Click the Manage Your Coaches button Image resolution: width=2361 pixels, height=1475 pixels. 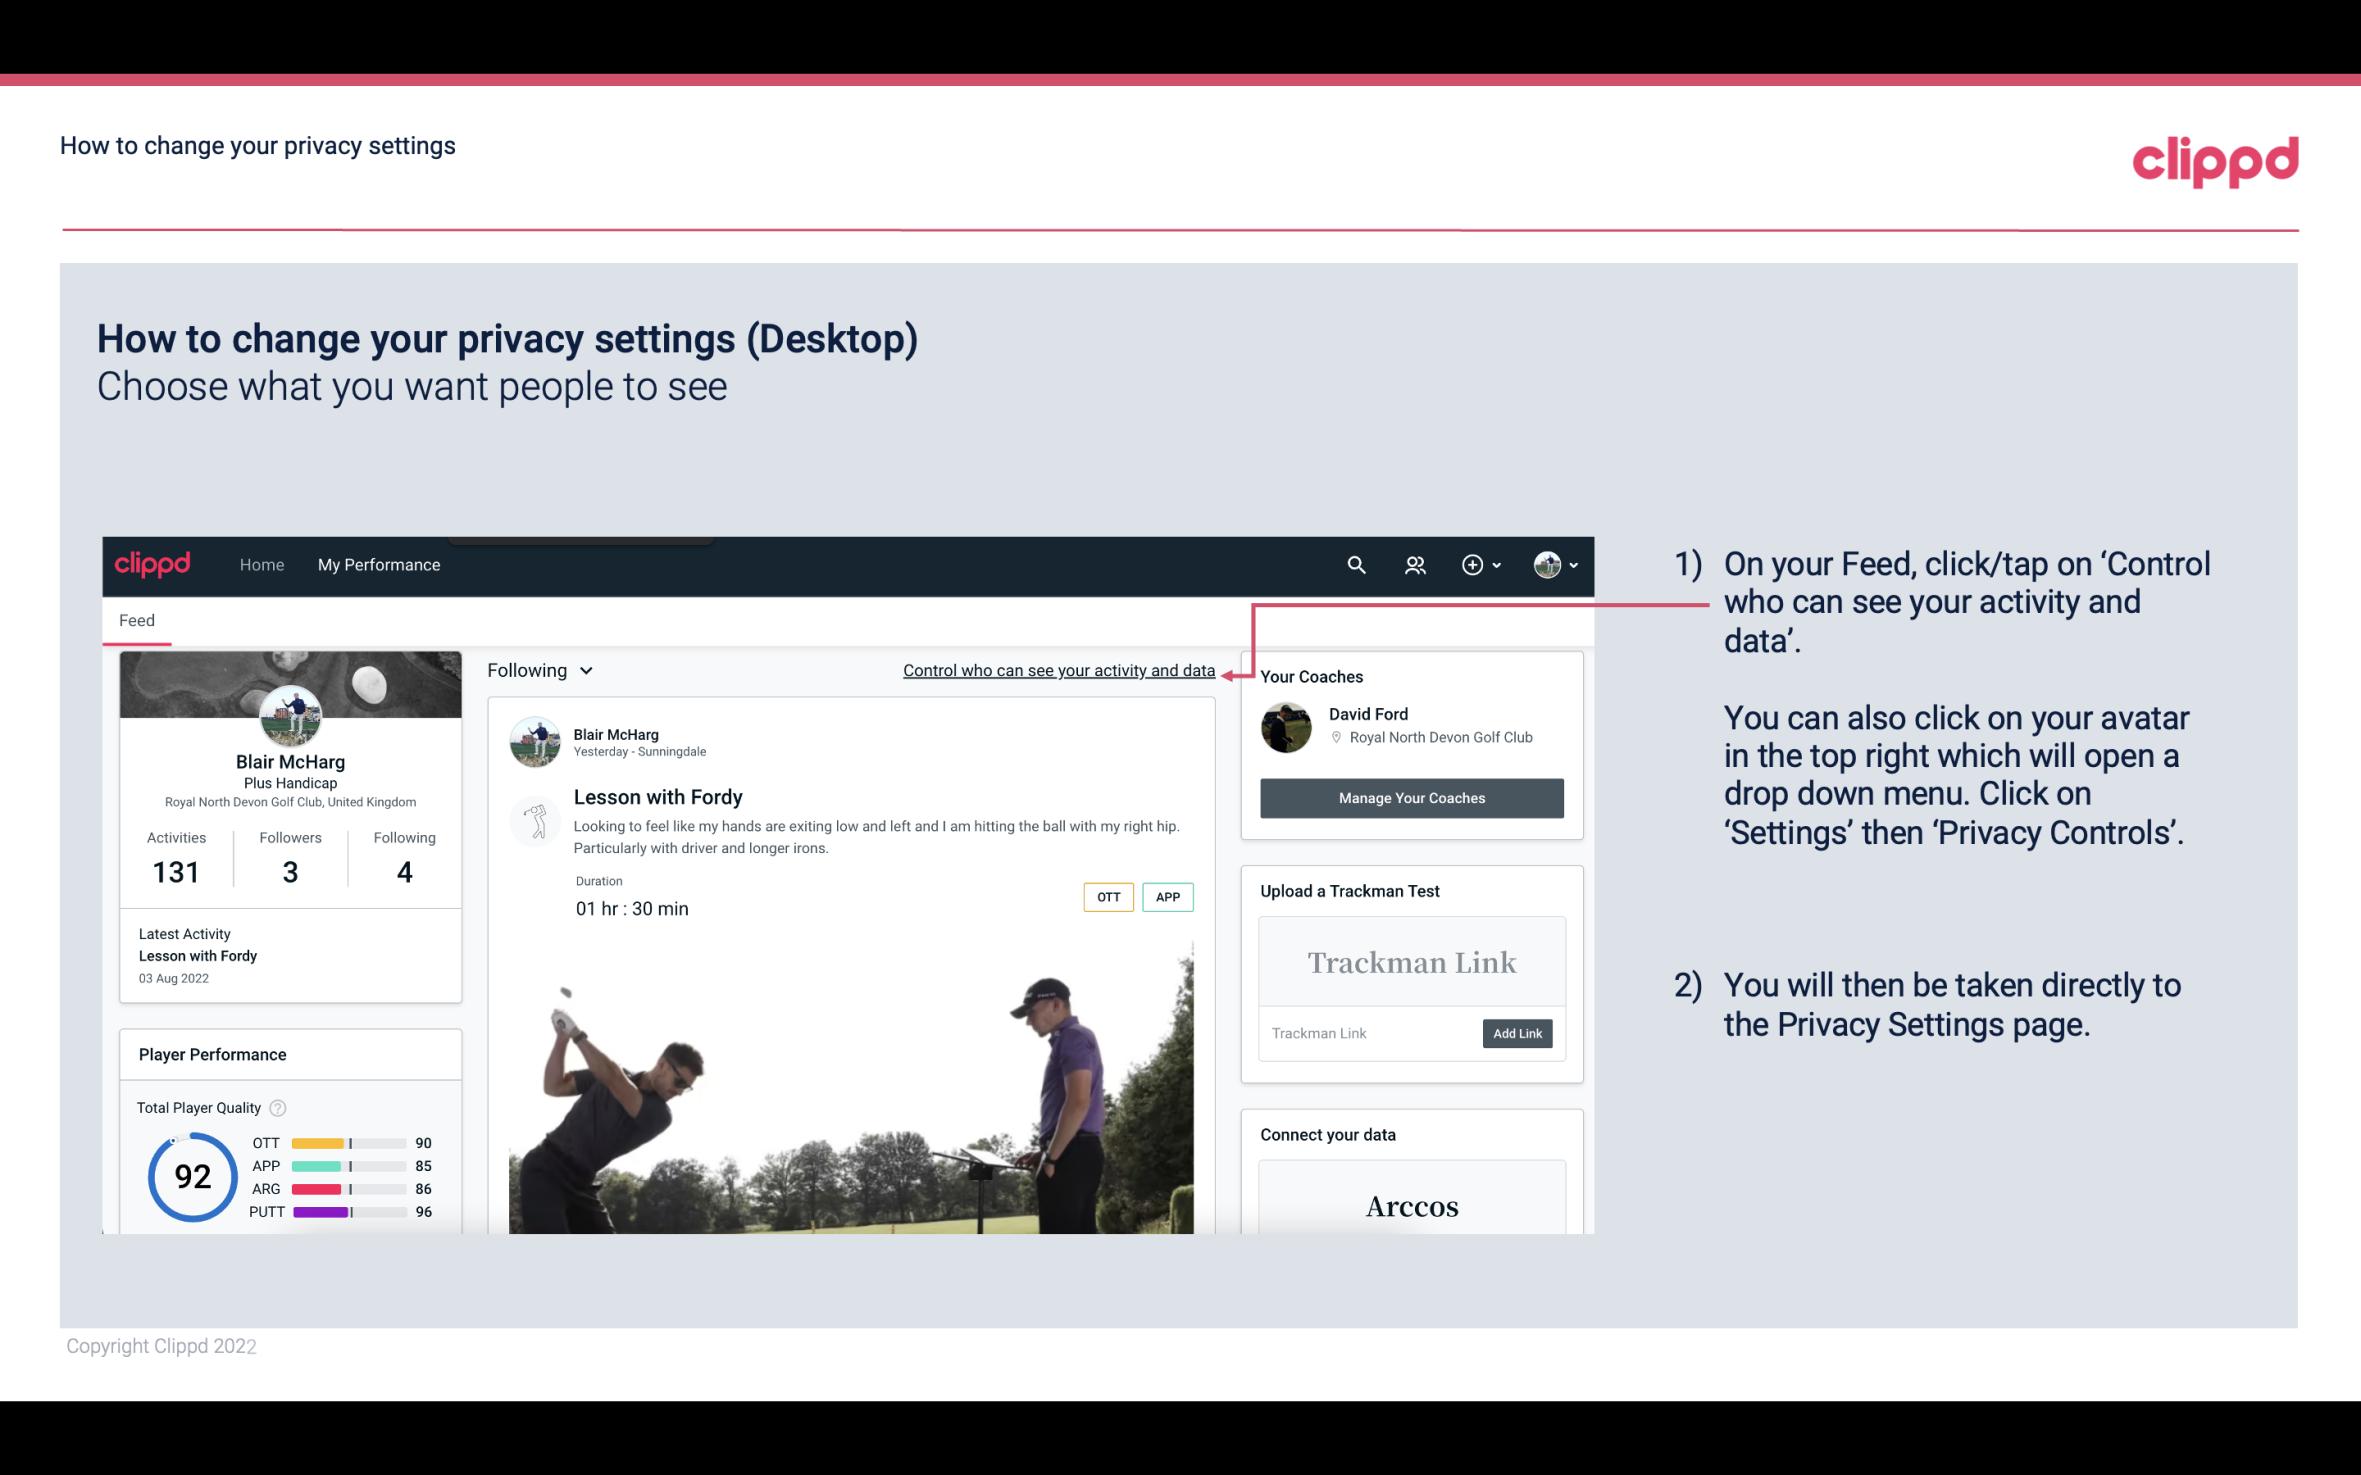click(1410, 797)
